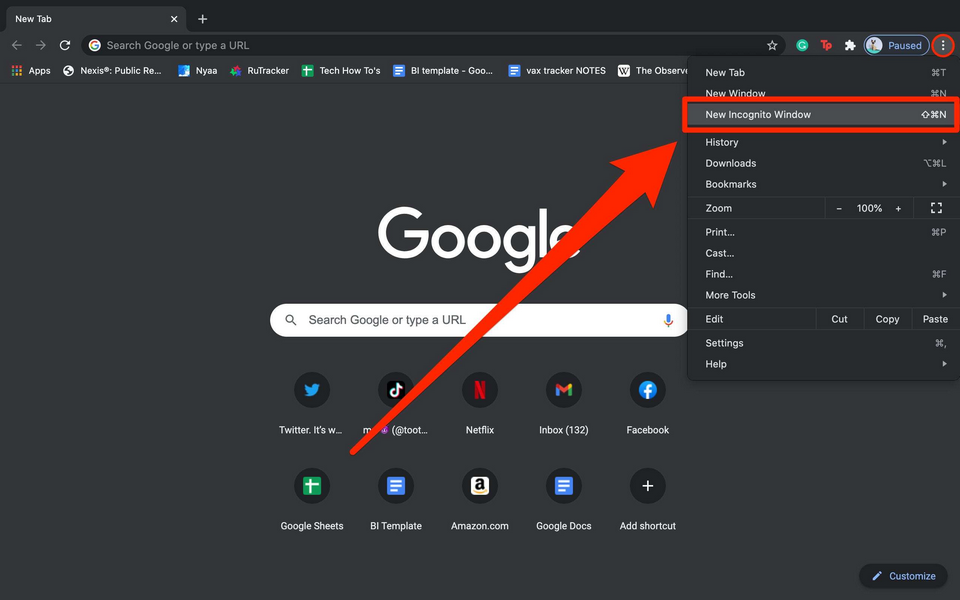Toggle fullscreen mode from the Zoom row
Image resolution: width=960 pixels, height=600 pixels.
pos(936,208)
